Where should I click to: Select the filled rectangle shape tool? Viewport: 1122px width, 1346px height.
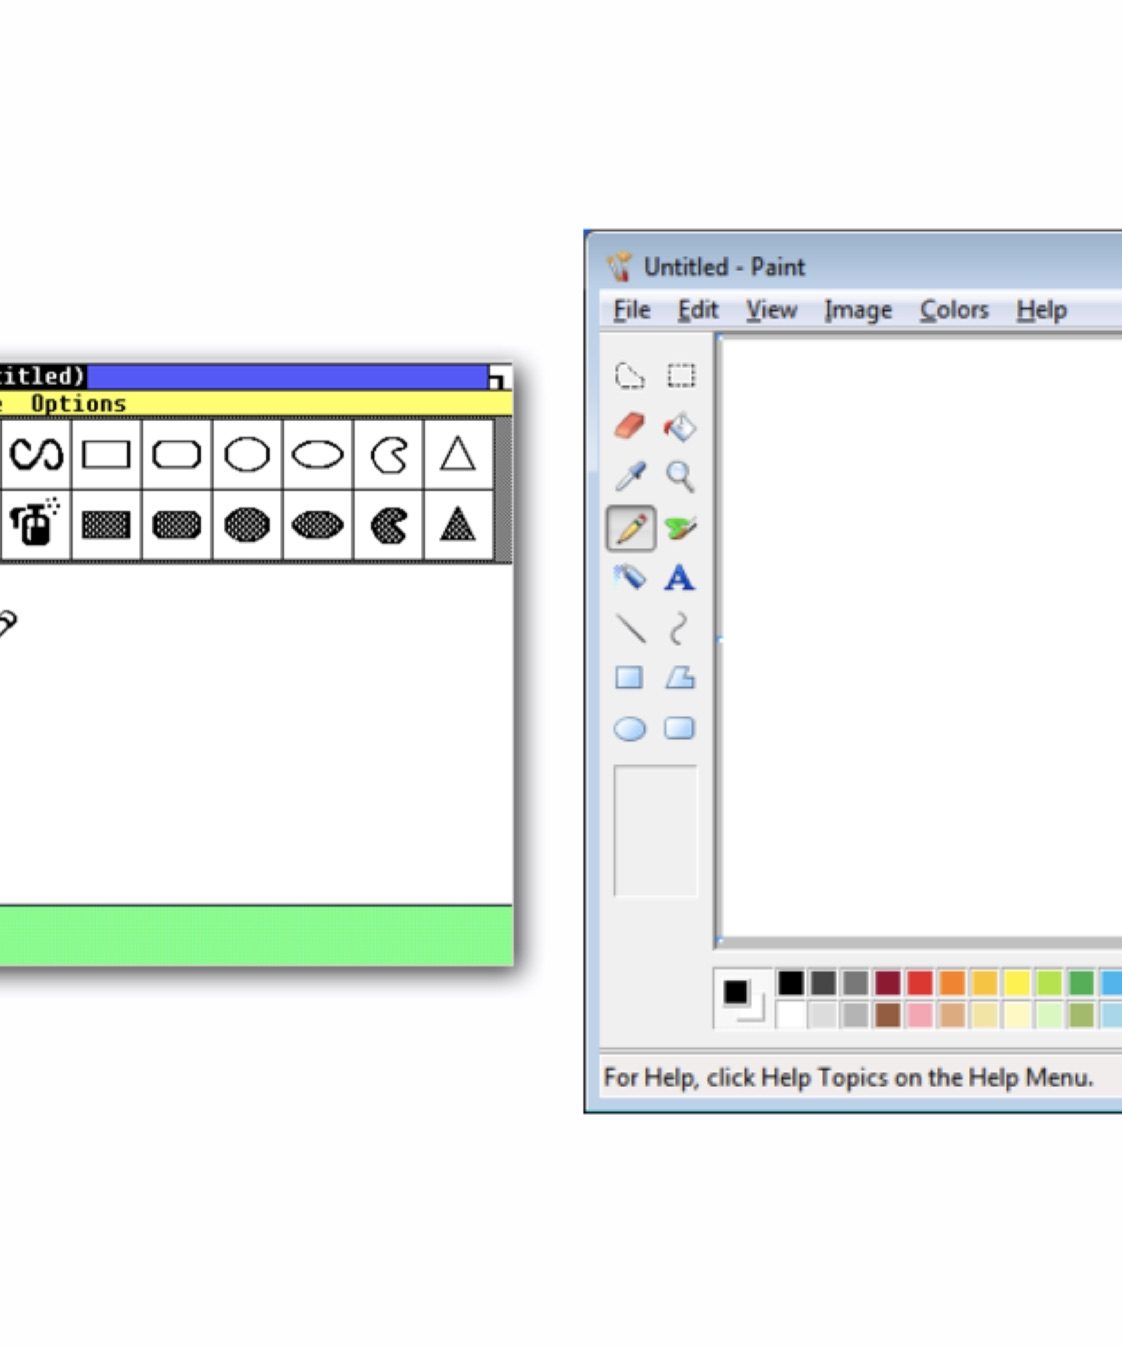(106, 524)
